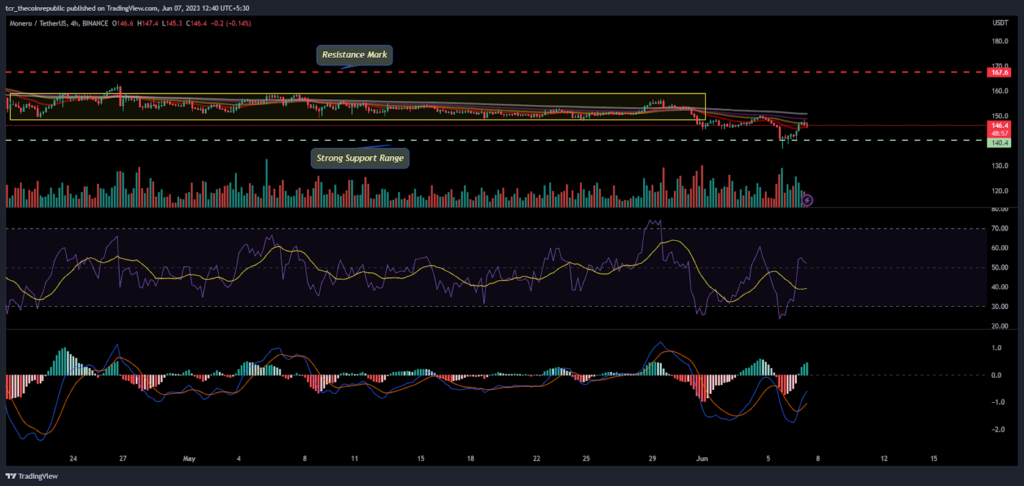Click 180.0 on the price axis
Screen dimensions: 1024x486
(1000, 40)
